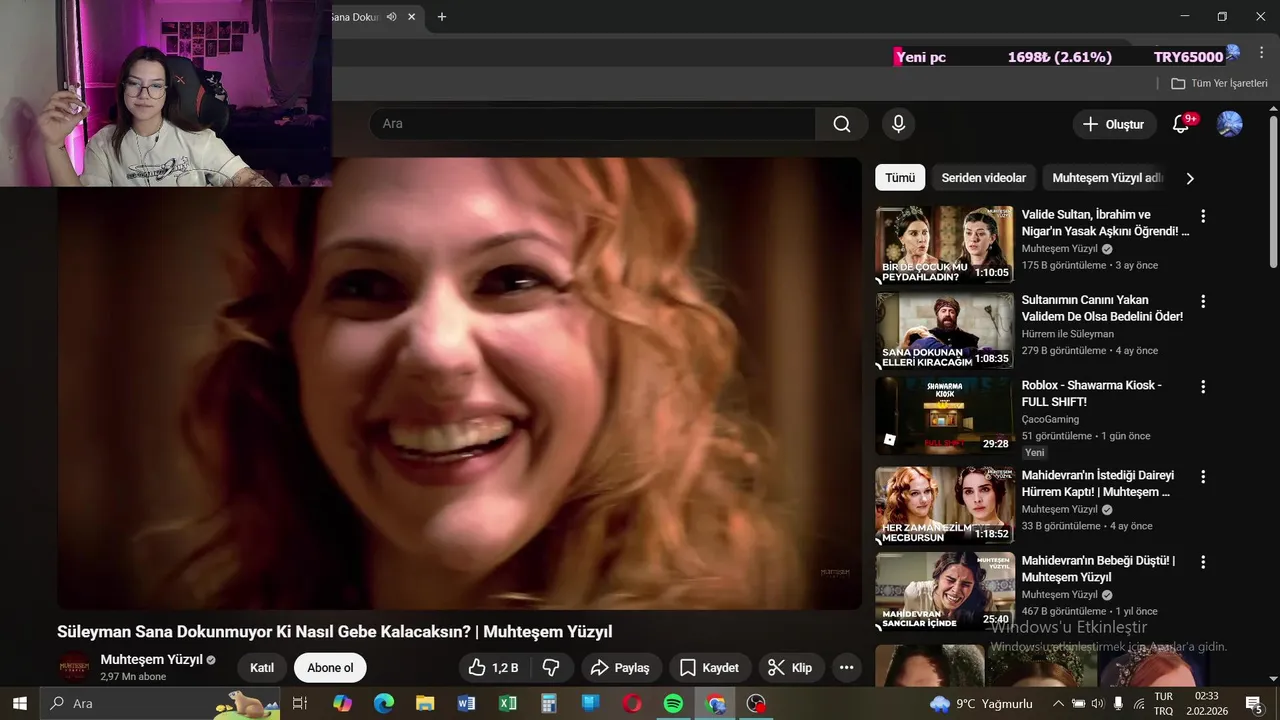This screenshot has width=1280, height=720.
Task: Activate voice search microphone icon
Action: pyautogui.click(x=898, y=124)
